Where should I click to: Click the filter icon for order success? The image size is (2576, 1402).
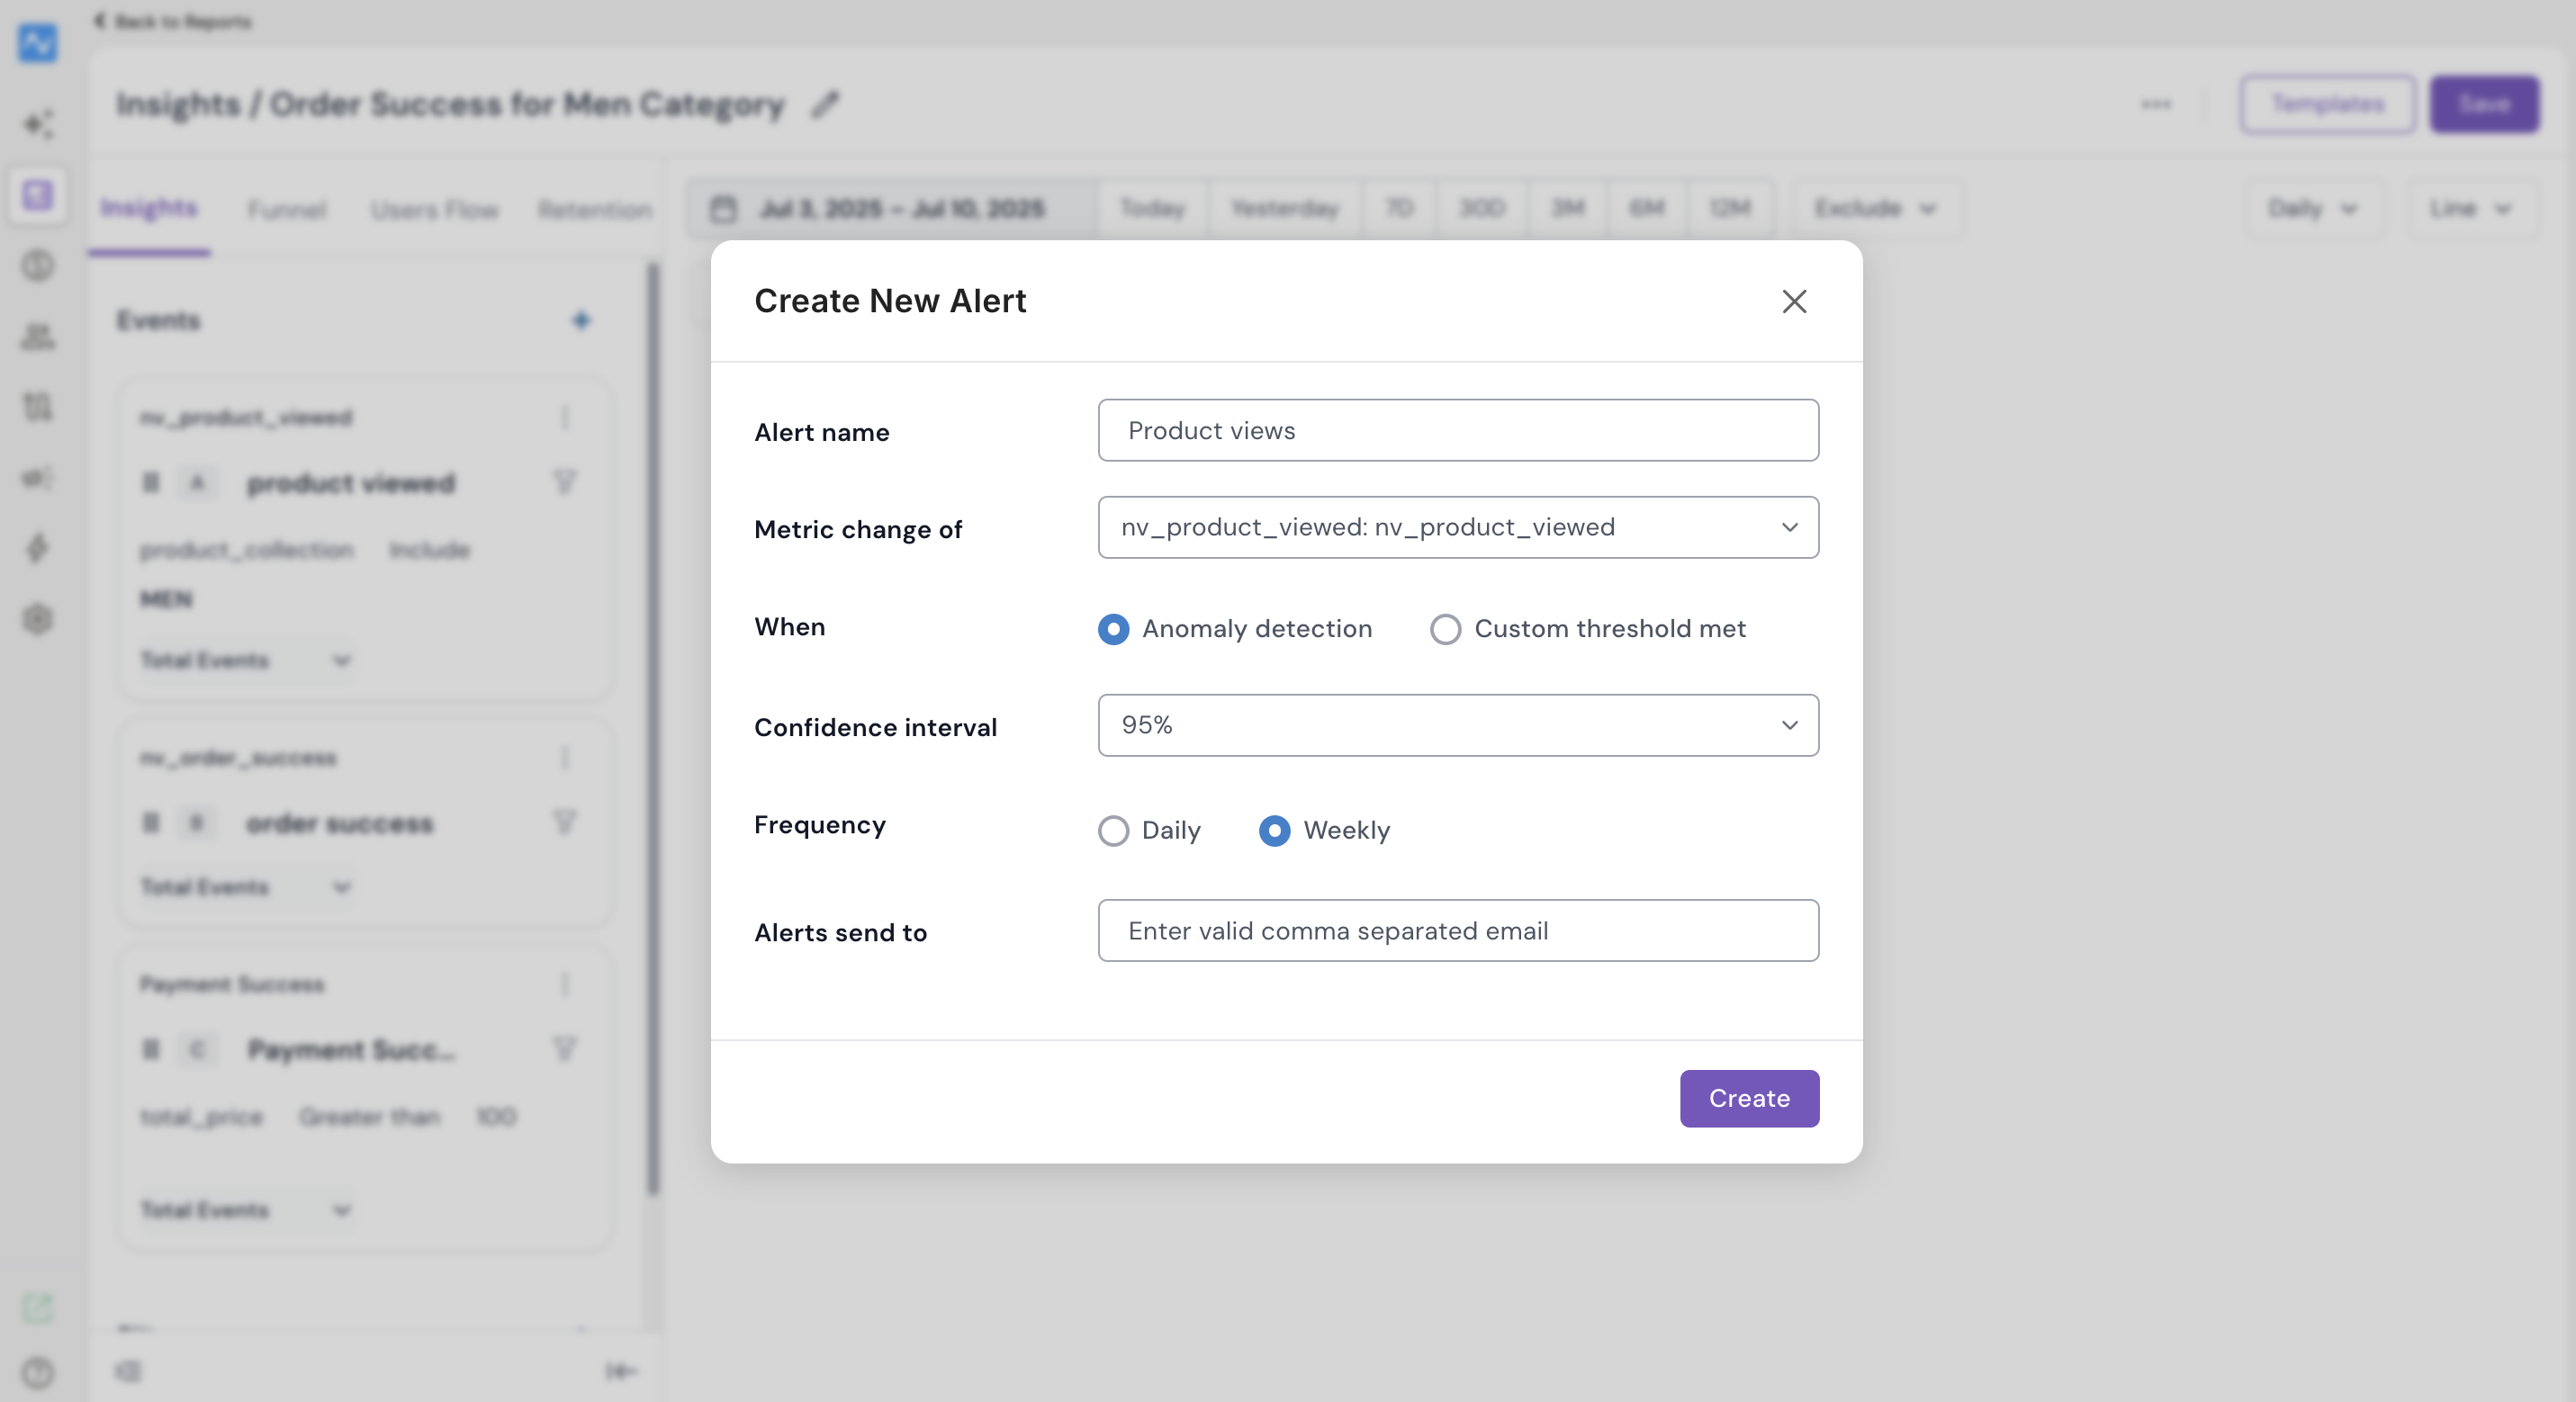565,823
